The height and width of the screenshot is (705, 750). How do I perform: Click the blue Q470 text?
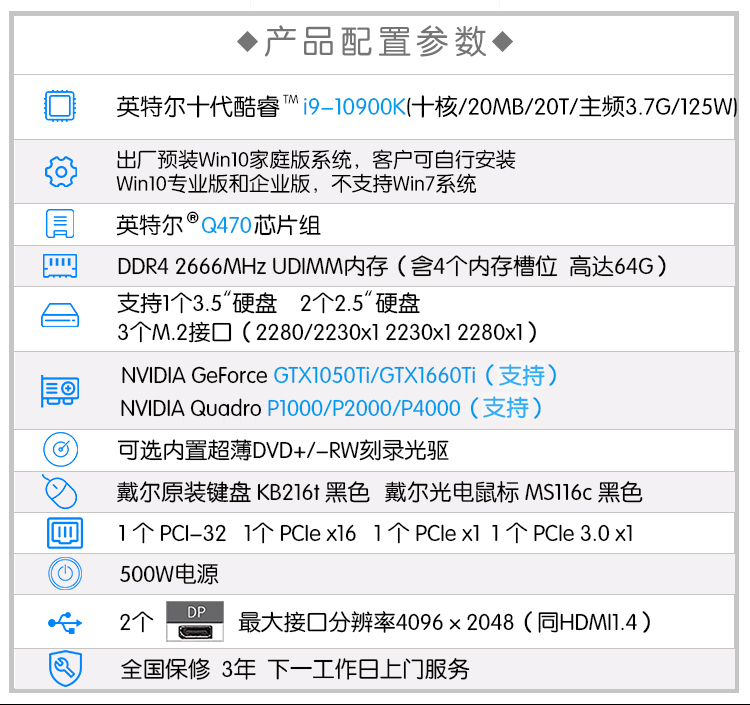tap(226, 225)
